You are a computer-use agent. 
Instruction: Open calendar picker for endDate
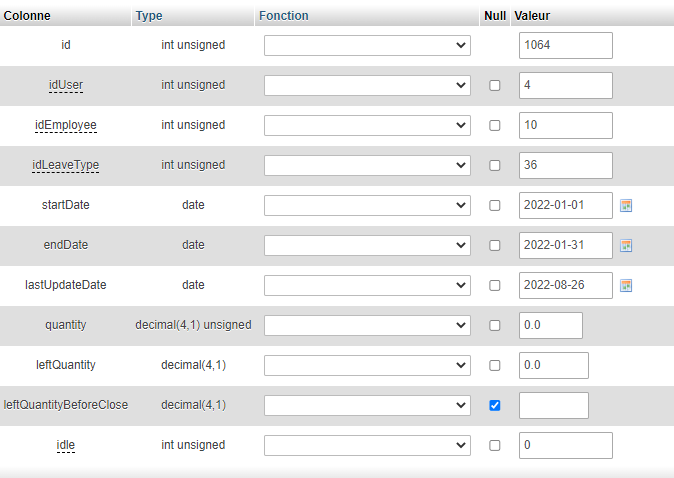pyautogui.click(x=627, y=245)
